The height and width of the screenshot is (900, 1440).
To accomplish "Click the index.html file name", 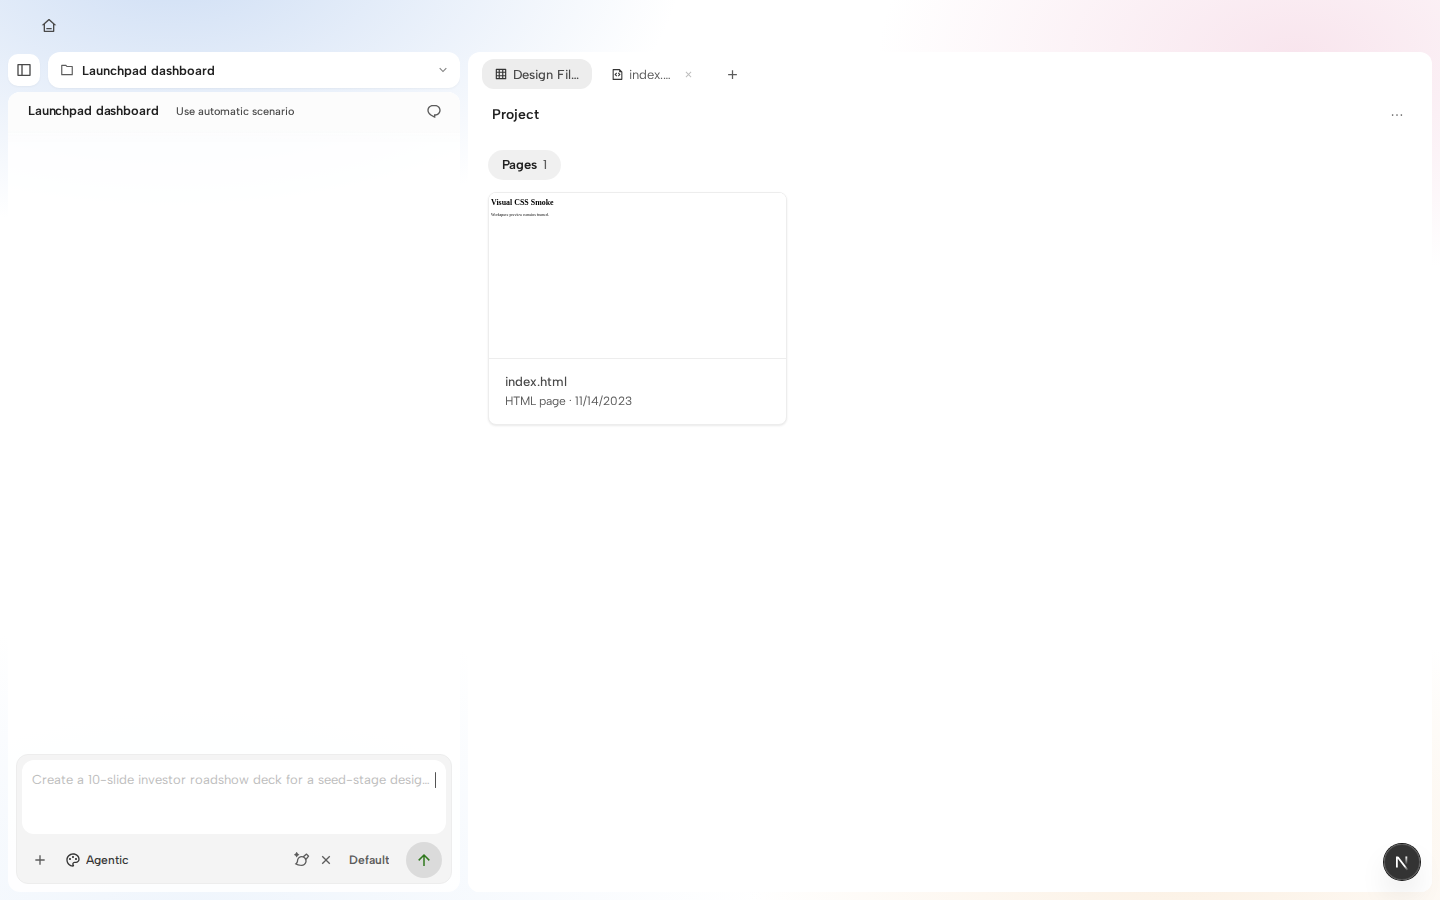I will pos(536,382).
